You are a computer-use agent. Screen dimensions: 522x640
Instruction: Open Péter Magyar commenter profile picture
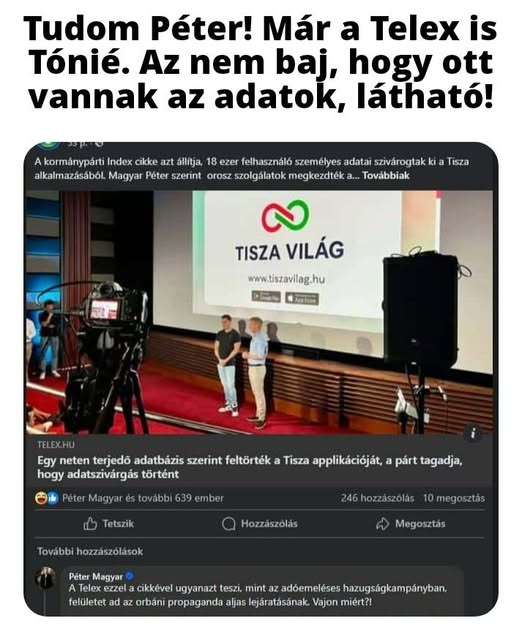click(45, 577)
